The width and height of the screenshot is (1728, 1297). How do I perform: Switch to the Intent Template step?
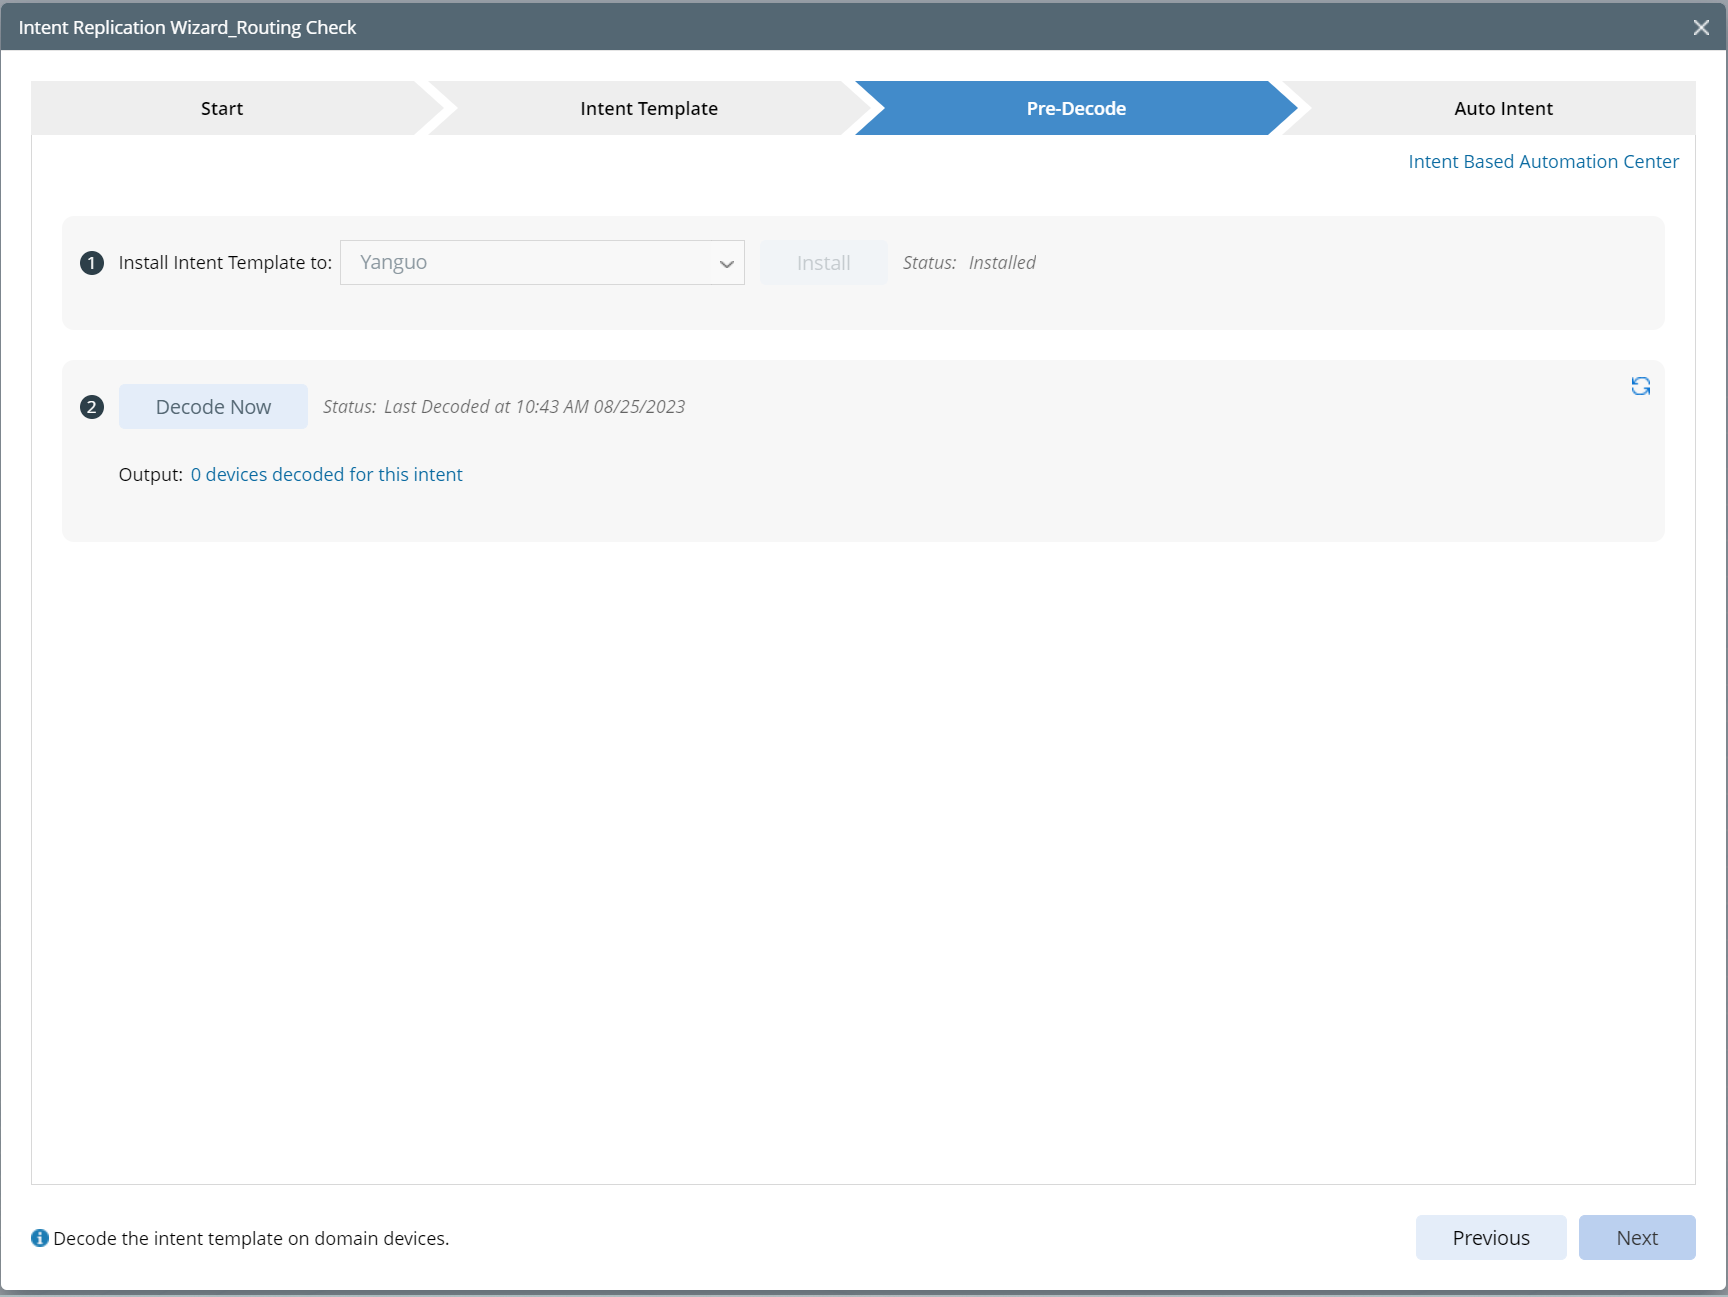click(x=648, y=108)
